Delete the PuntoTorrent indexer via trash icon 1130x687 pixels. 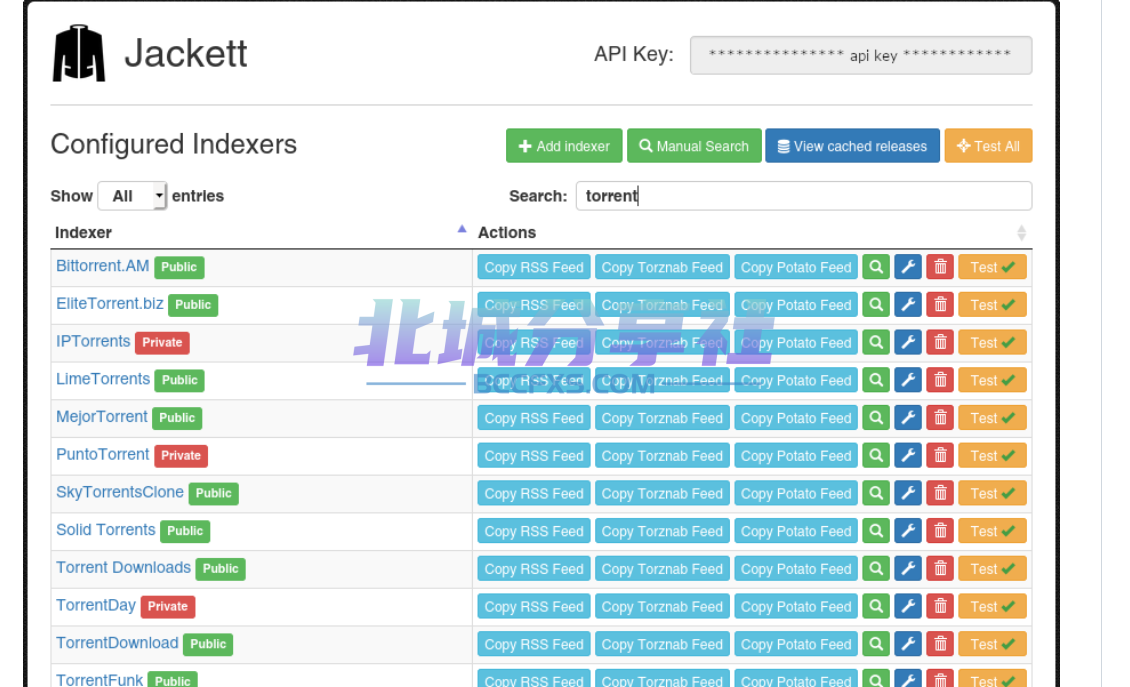(940, 456)
